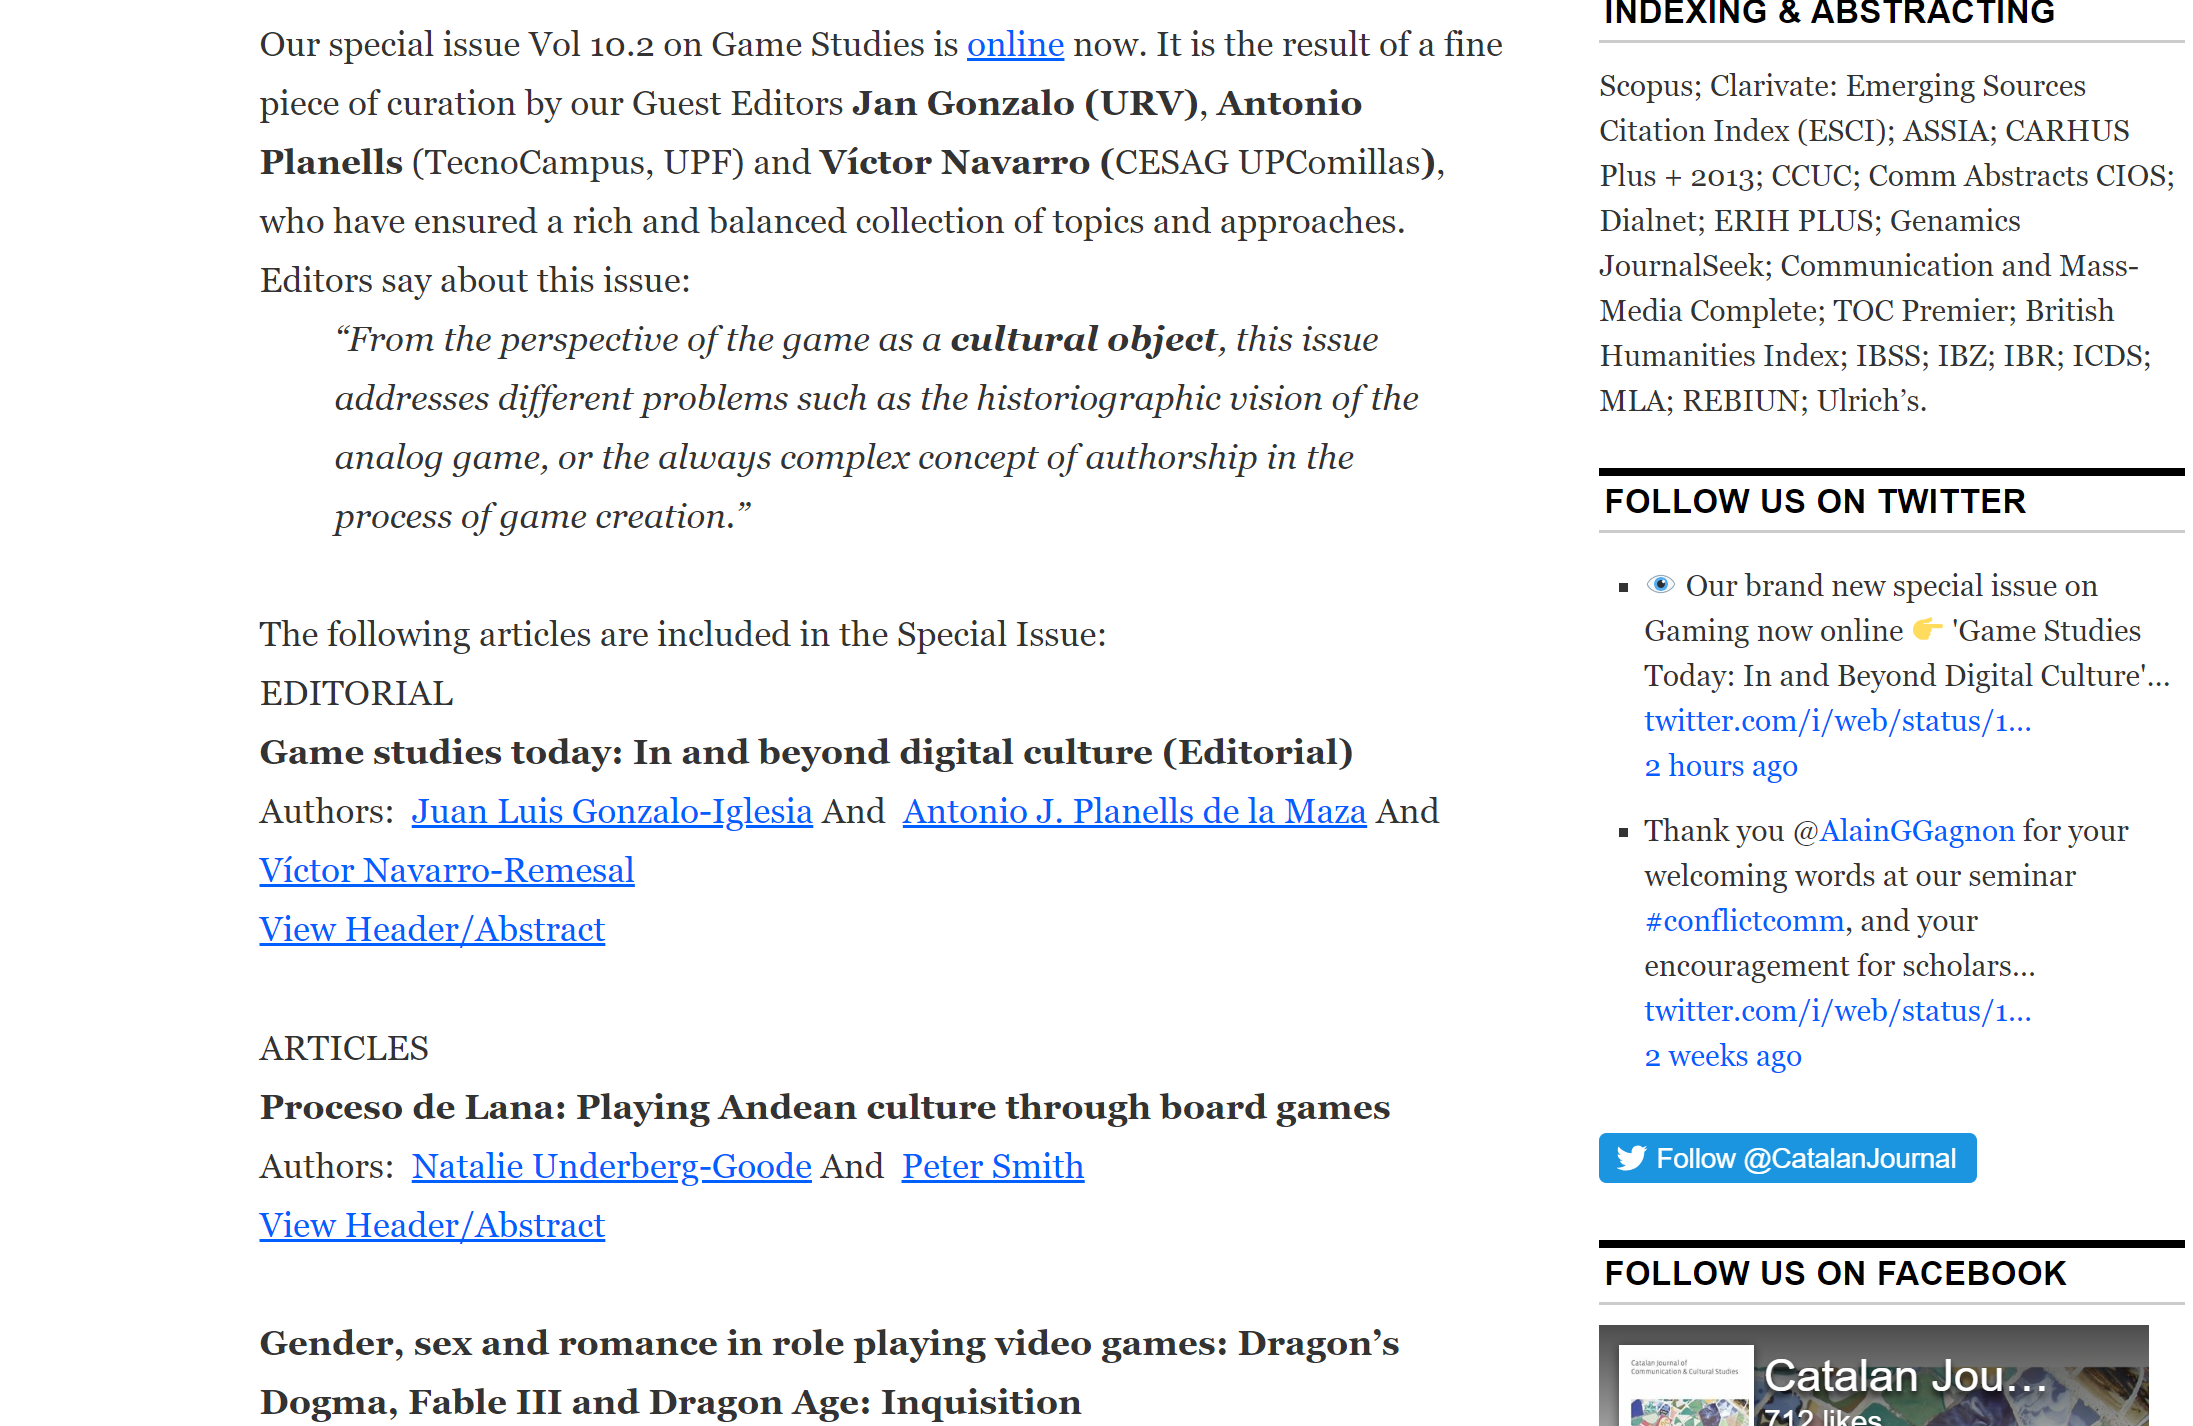Open author page for Antonio J. Planells de la Maza

pos(1134,811)
